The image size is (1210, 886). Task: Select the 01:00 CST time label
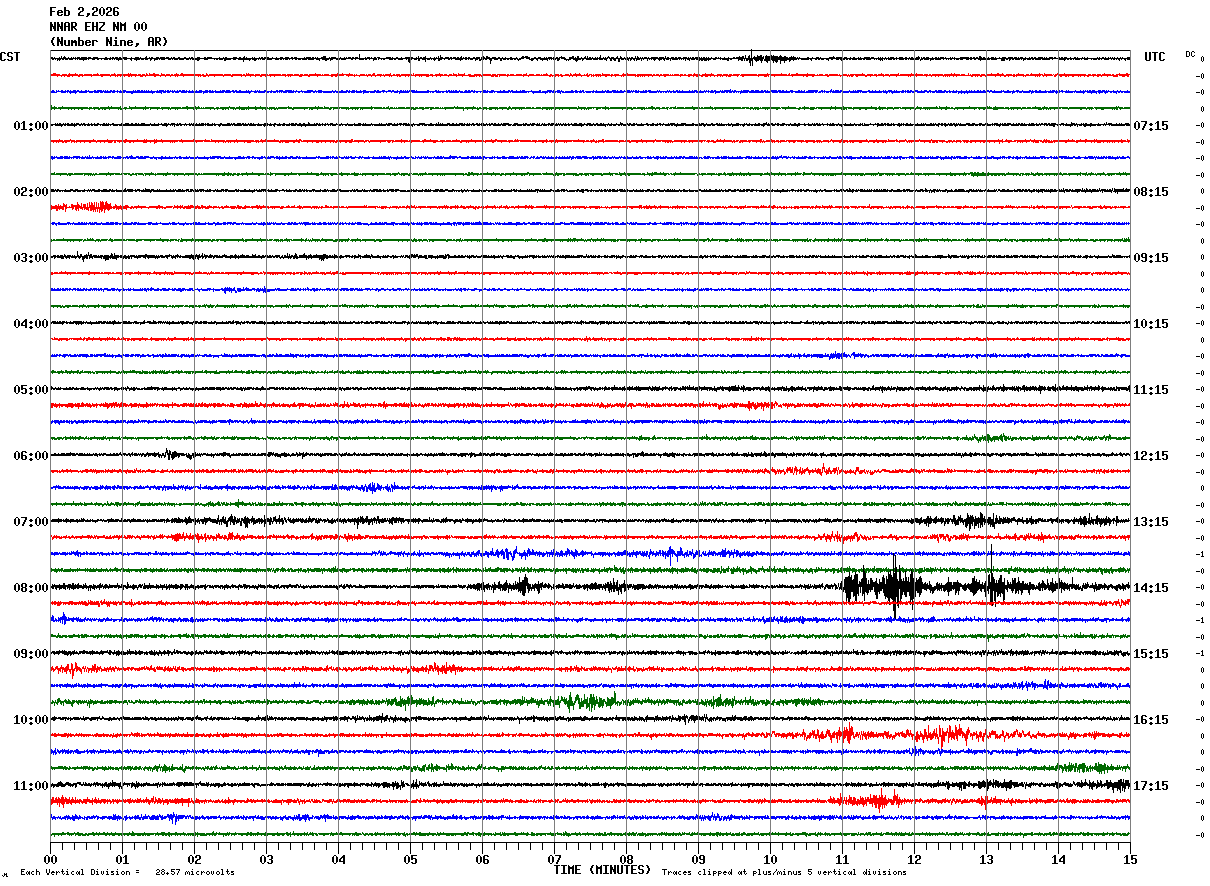click(31, 126)
